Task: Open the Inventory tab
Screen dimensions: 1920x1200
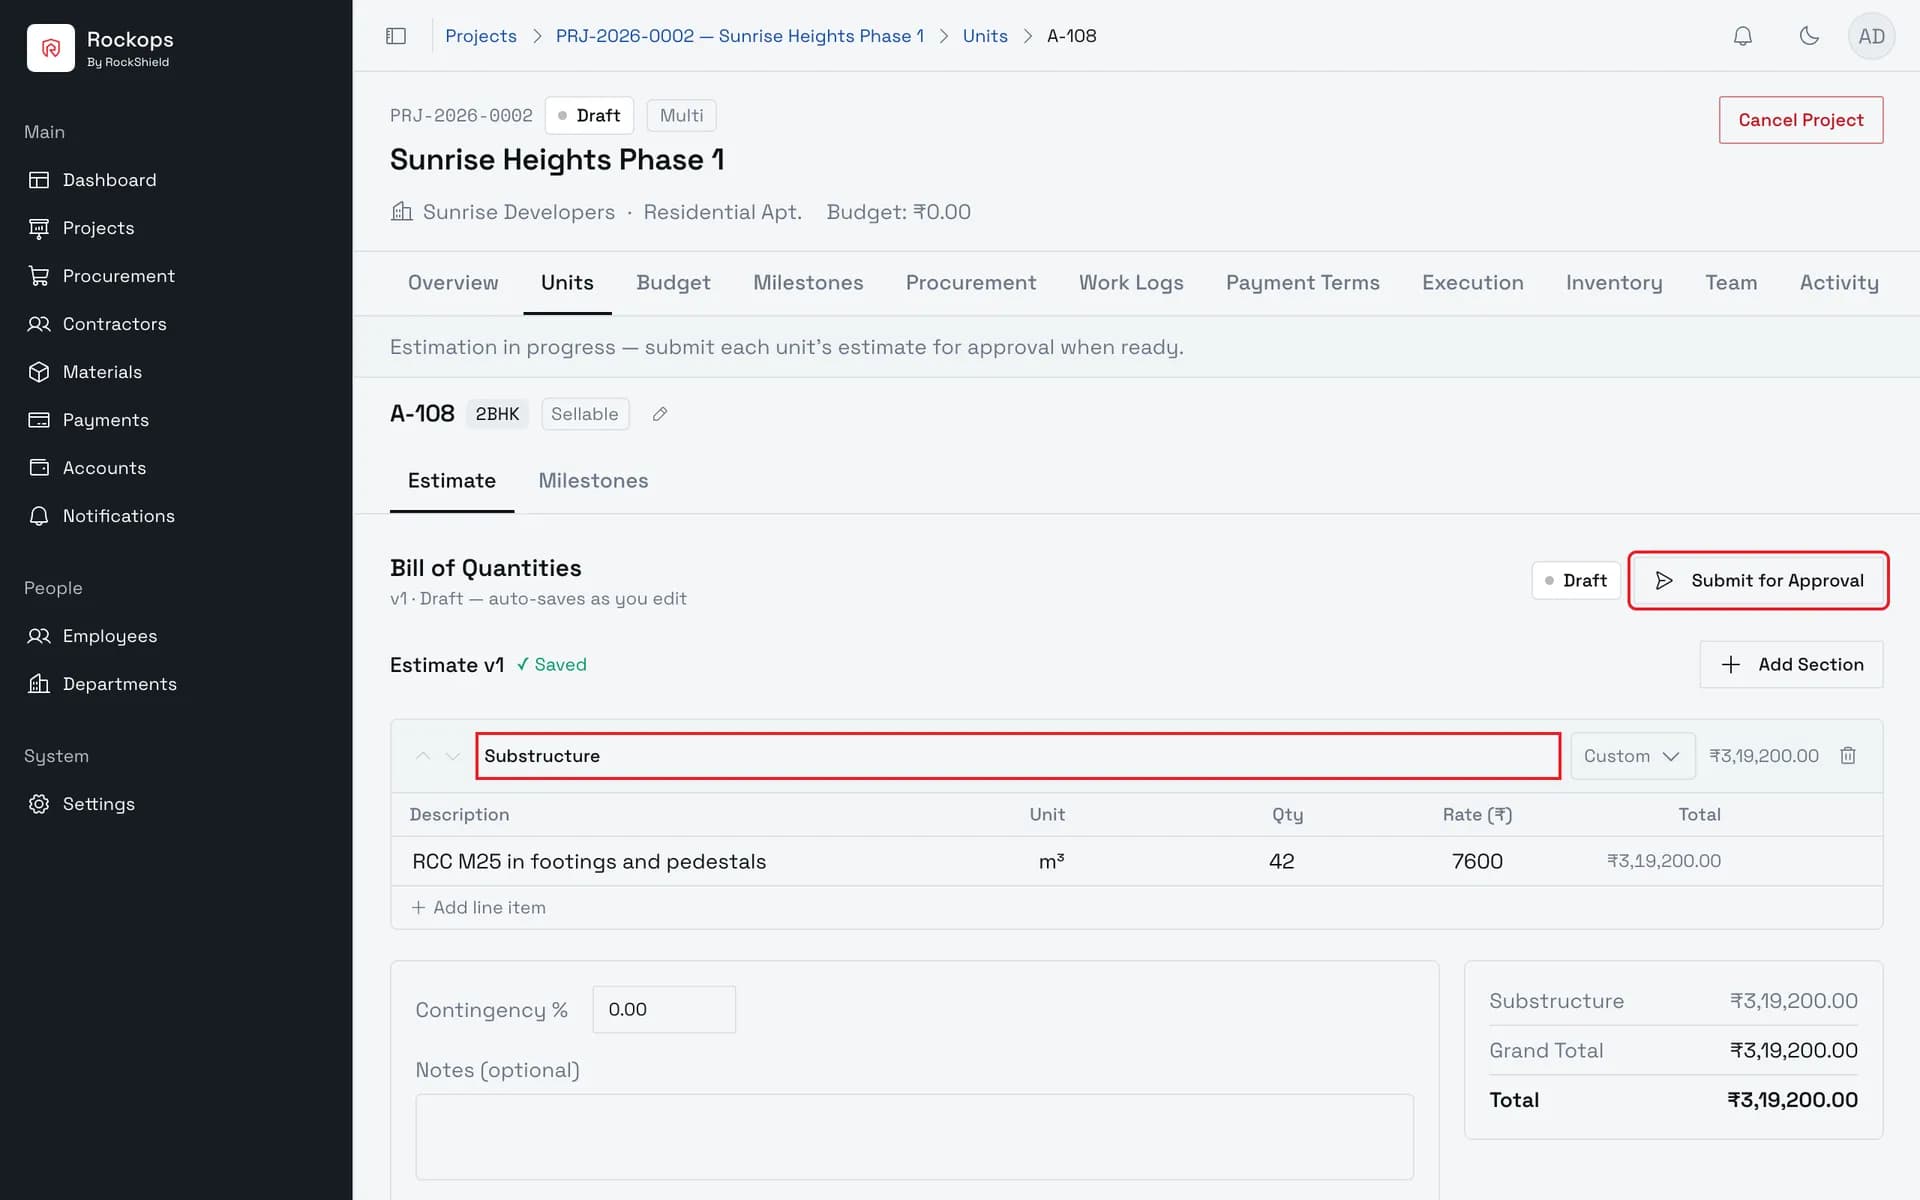Action: [x=1614, y=283]
